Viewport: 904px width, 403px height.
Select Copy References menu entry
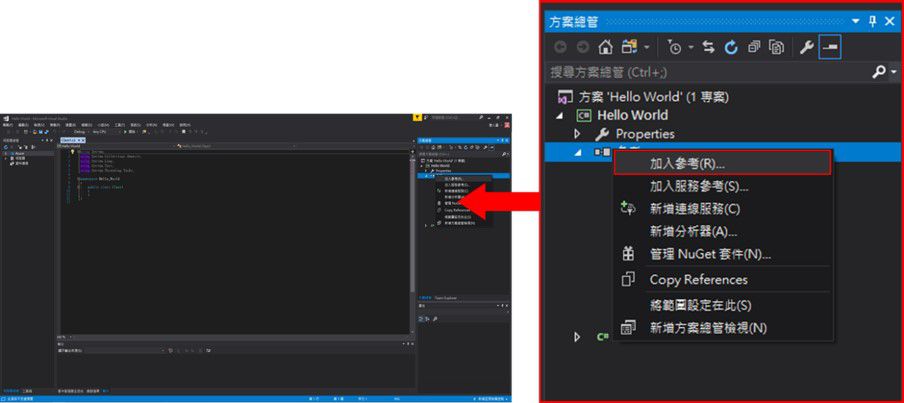pos(721,280)
